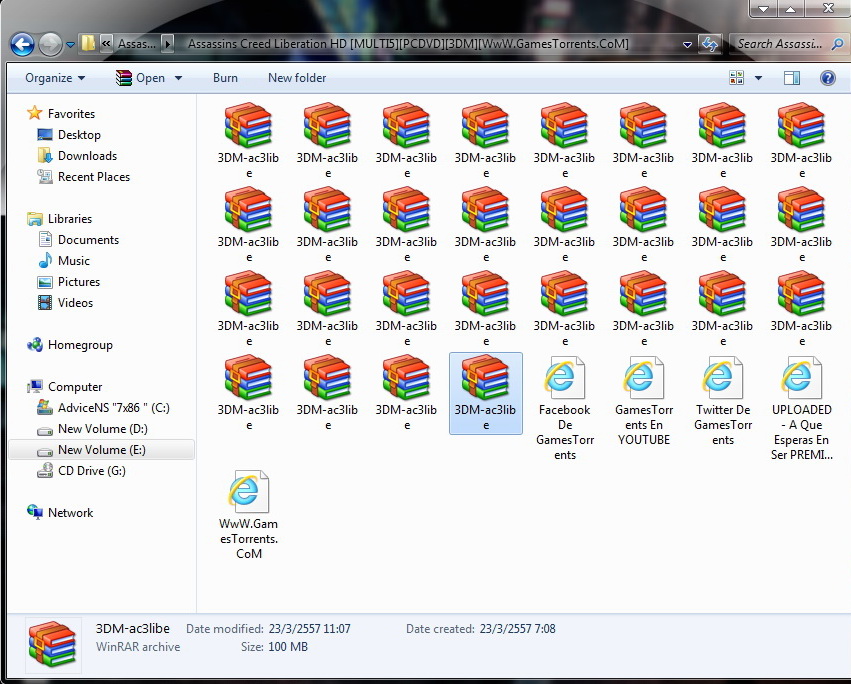The height and width of the screenshot is (684, 851).
Task: Click Date created value 23/3/2557 7:08
Action: pos(517,629)
